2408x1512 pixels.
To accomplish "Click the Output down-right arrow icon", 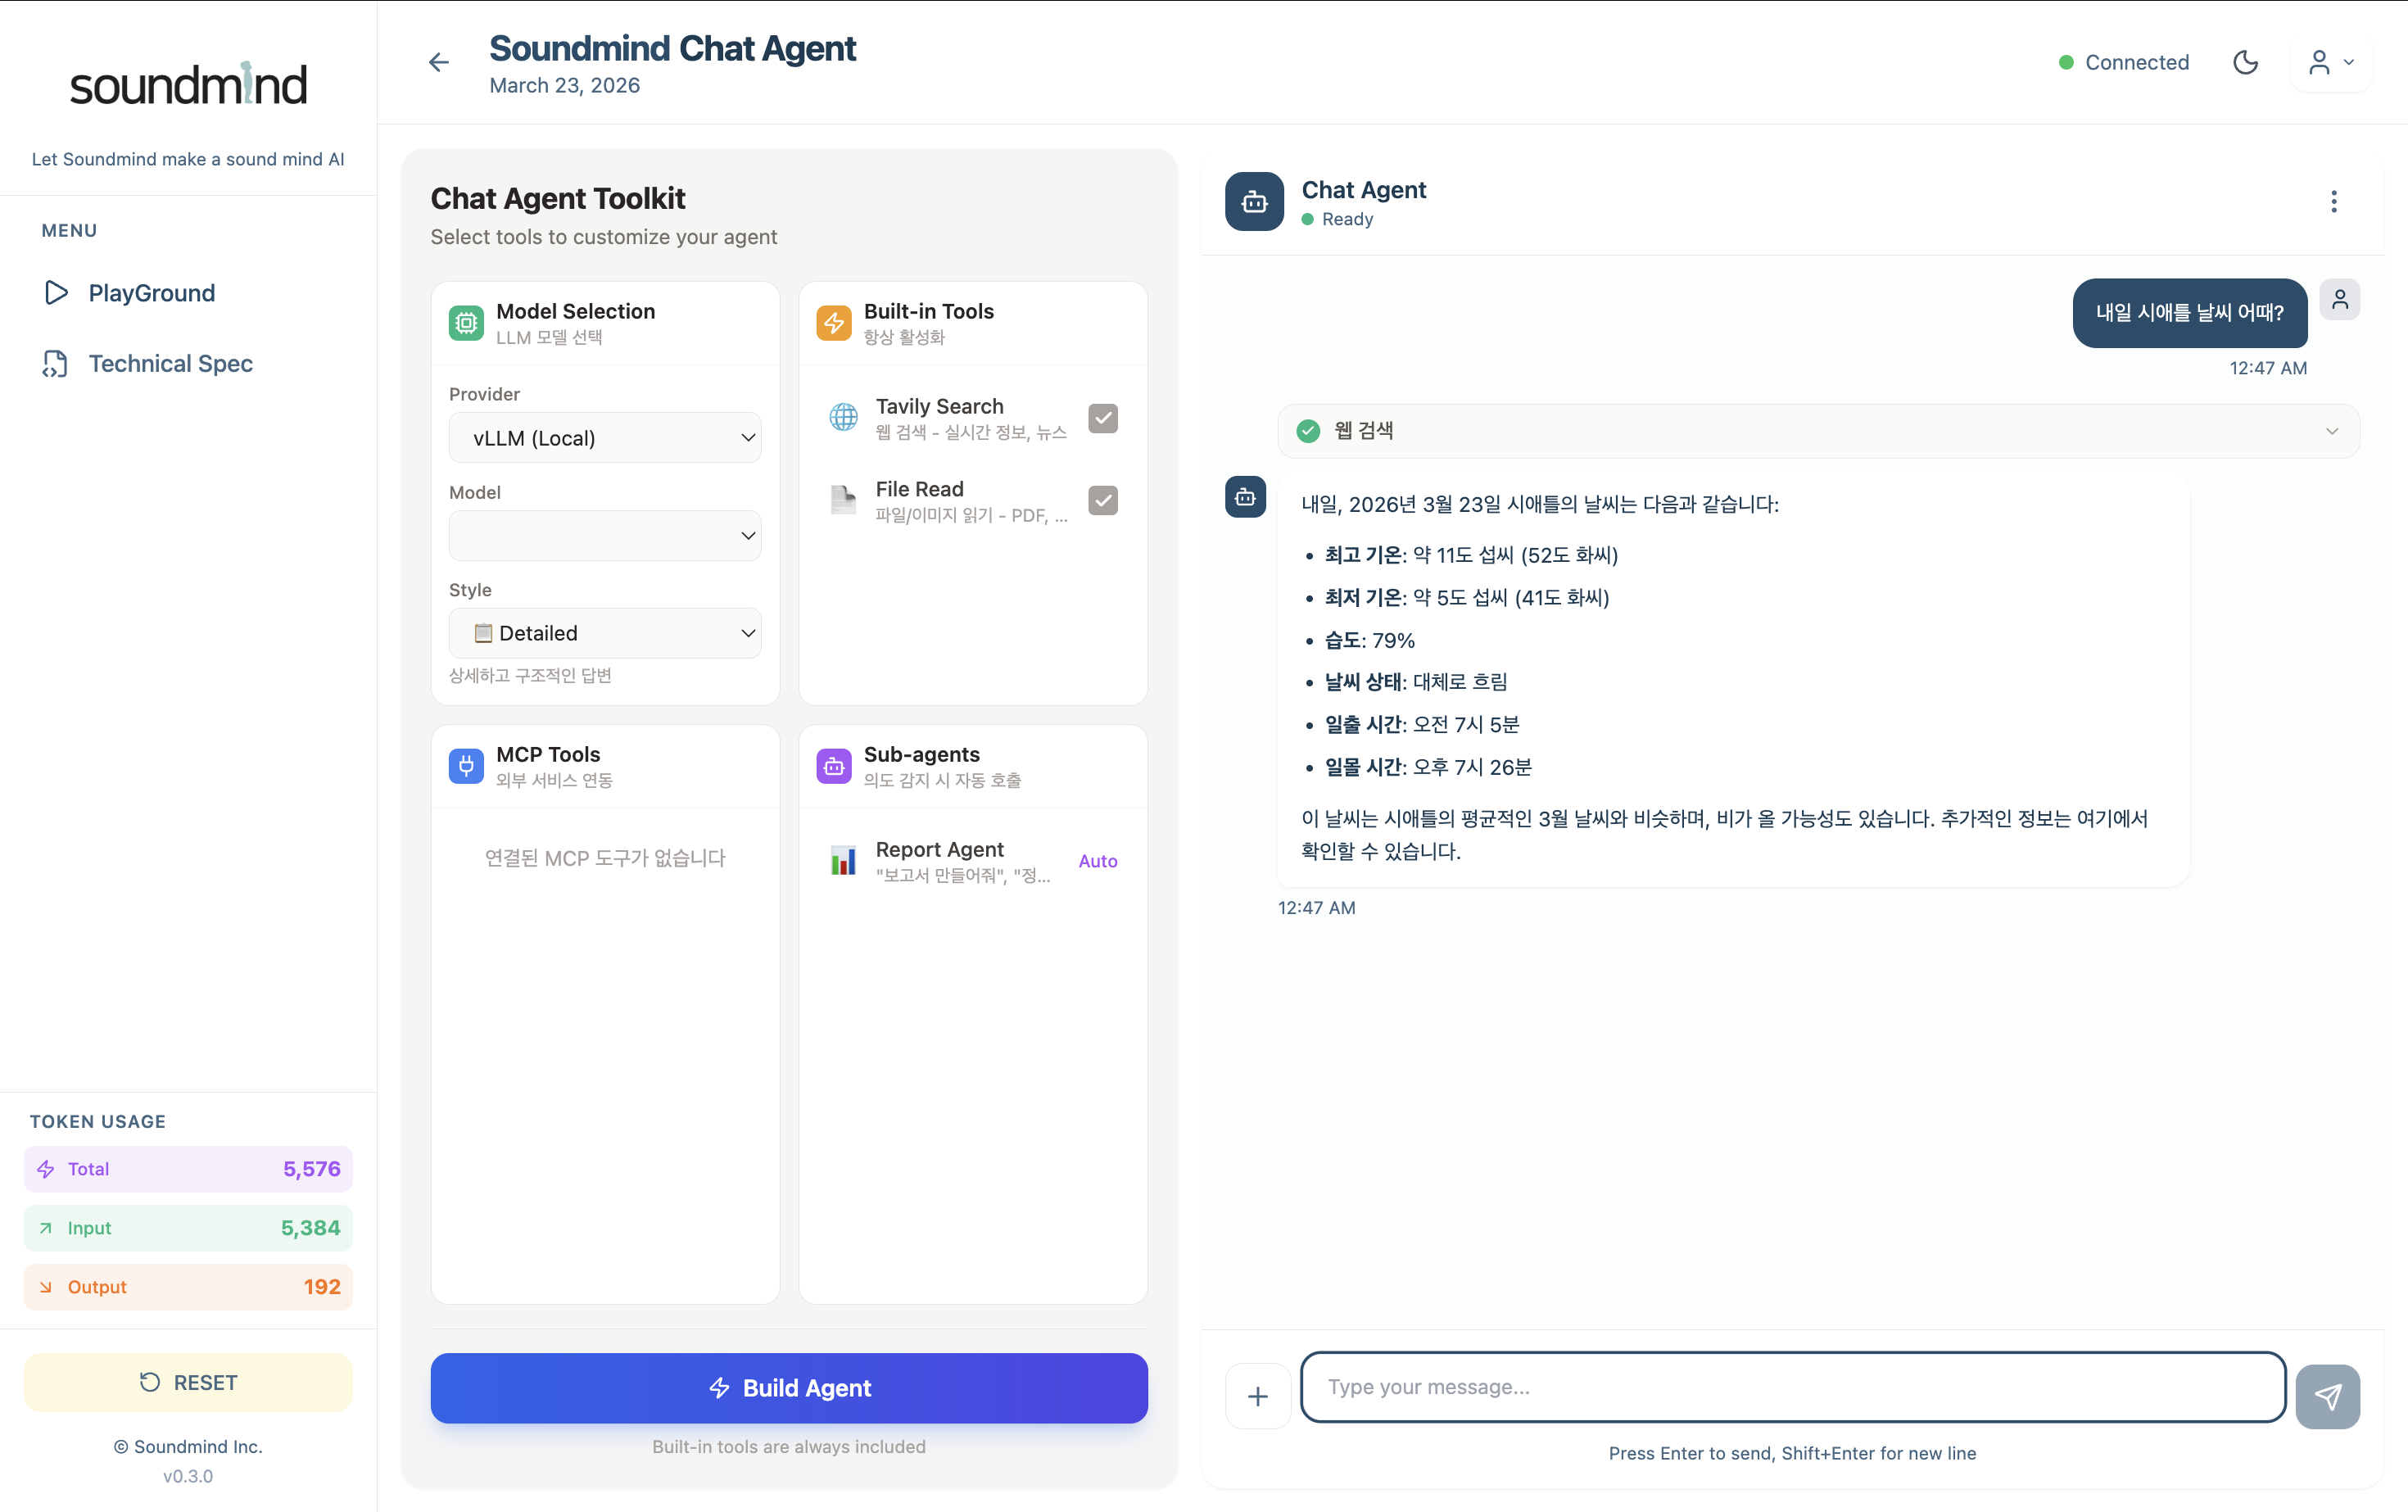I will click(45, 1287).
